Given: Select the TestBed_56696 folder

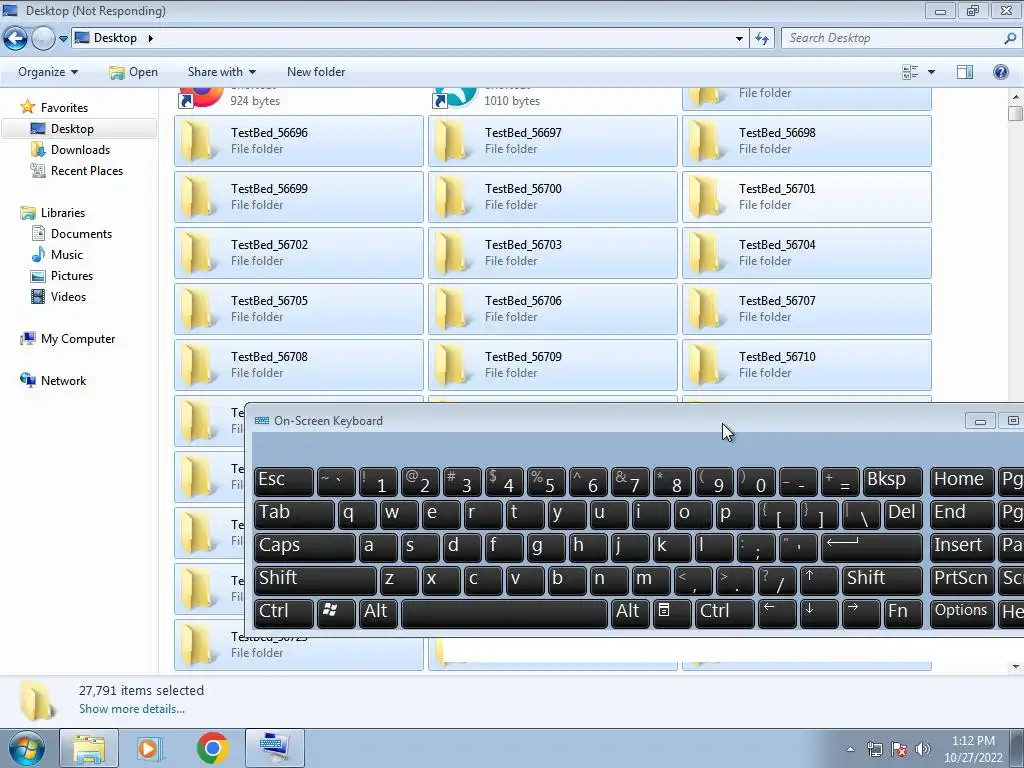Looking at the screenshot, I should (x=298, y=140).
